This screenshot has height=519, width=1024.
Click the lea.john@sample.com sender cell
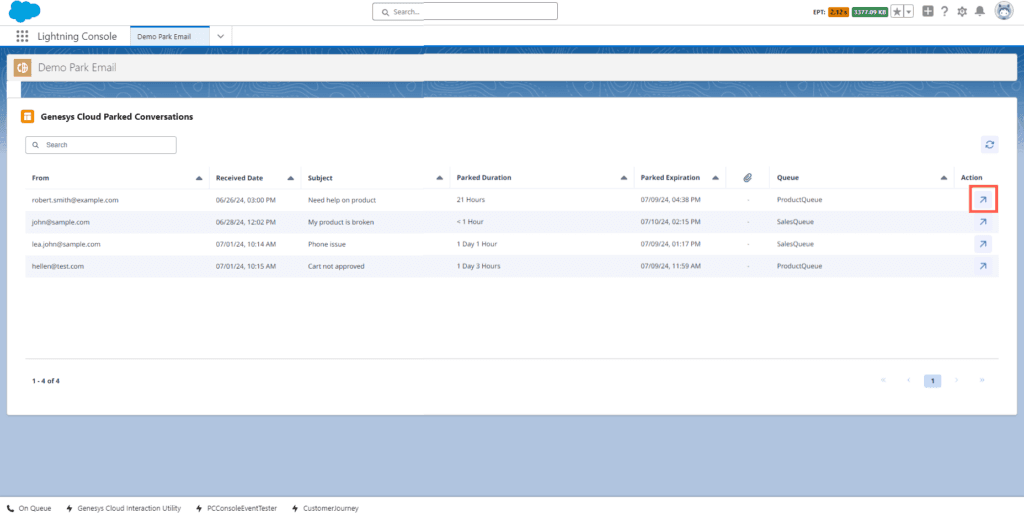click(x=66, y=244)
